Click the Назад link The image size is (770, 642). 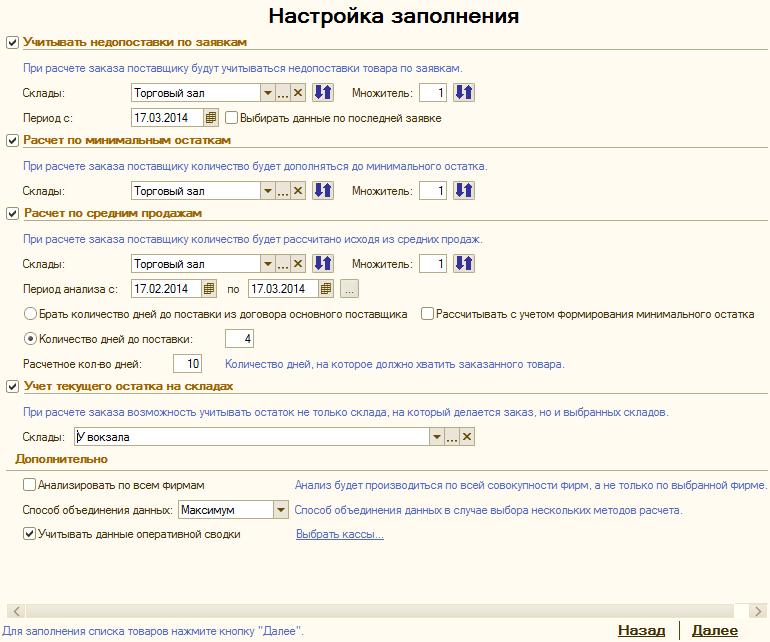[x=641, y=630]
